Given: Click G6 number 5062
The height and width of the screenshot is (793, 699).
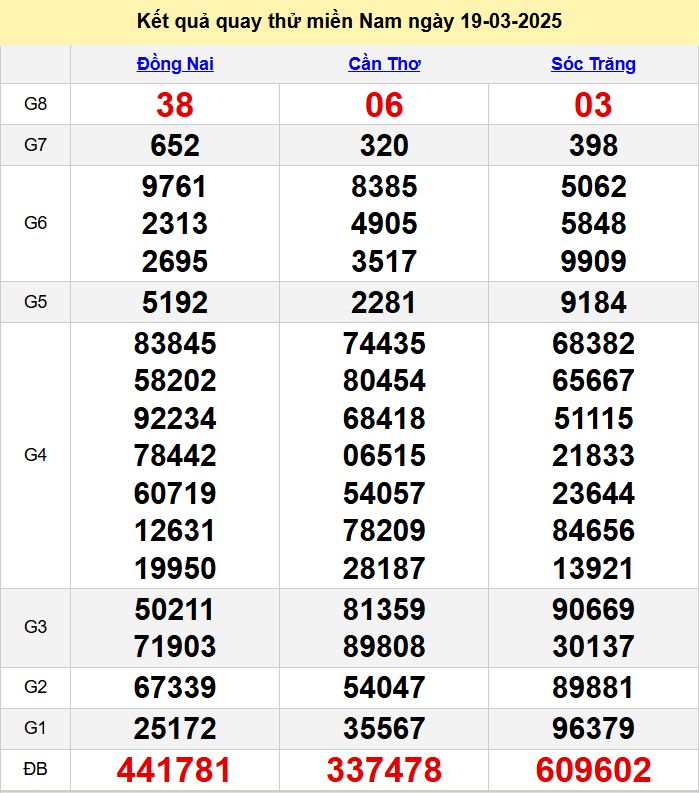Looking at the screenshot, I should pos(593,187).
